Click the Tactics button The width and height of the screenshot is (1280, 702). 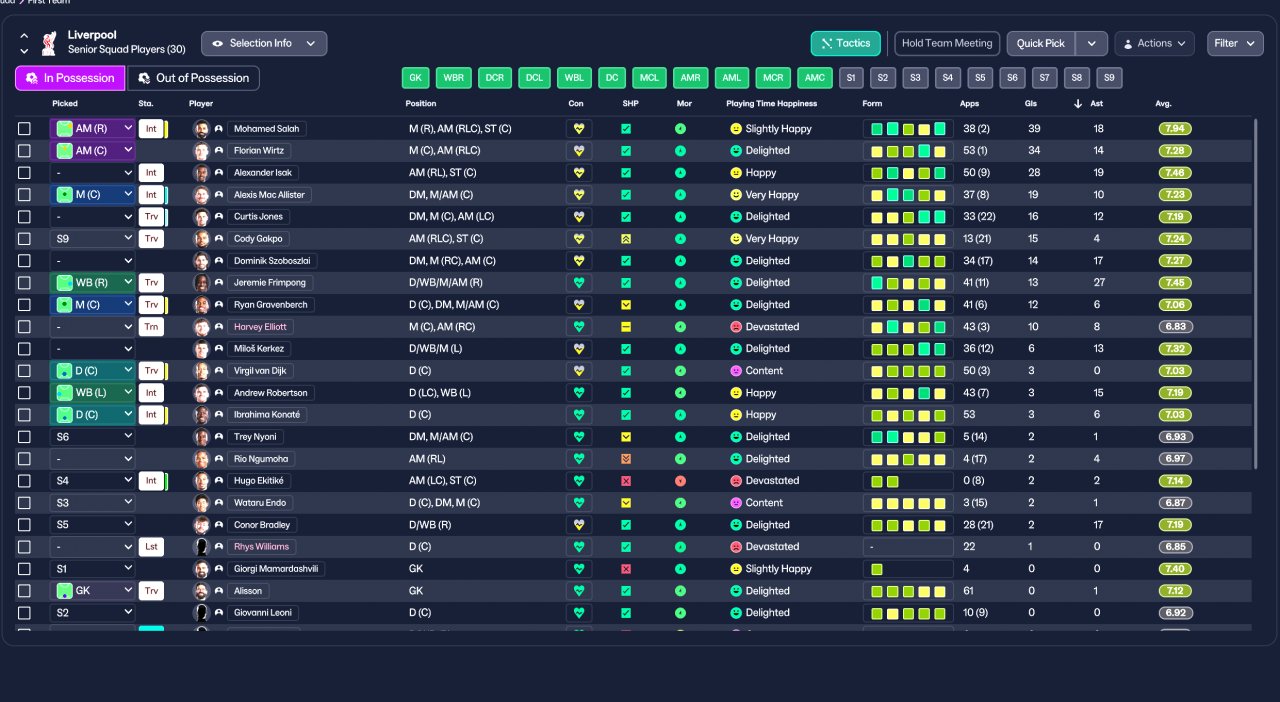click(846, 43)
